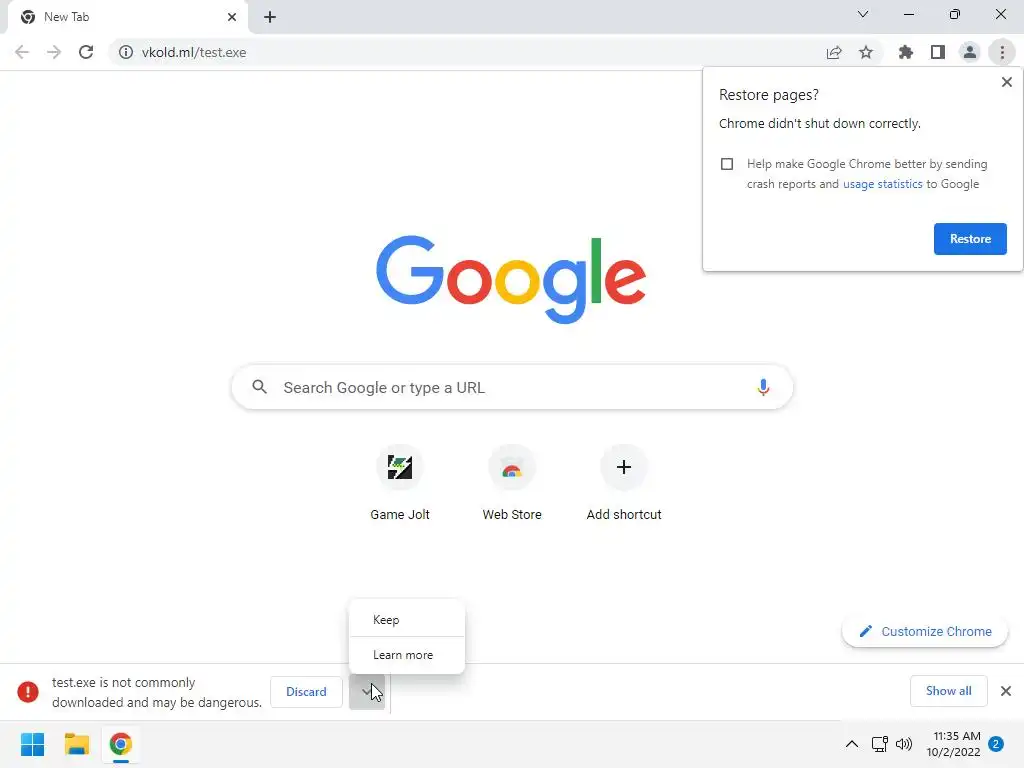Go back with the back arrow
Viewport: 1024px width, 768px height.
tap(22, 52)
